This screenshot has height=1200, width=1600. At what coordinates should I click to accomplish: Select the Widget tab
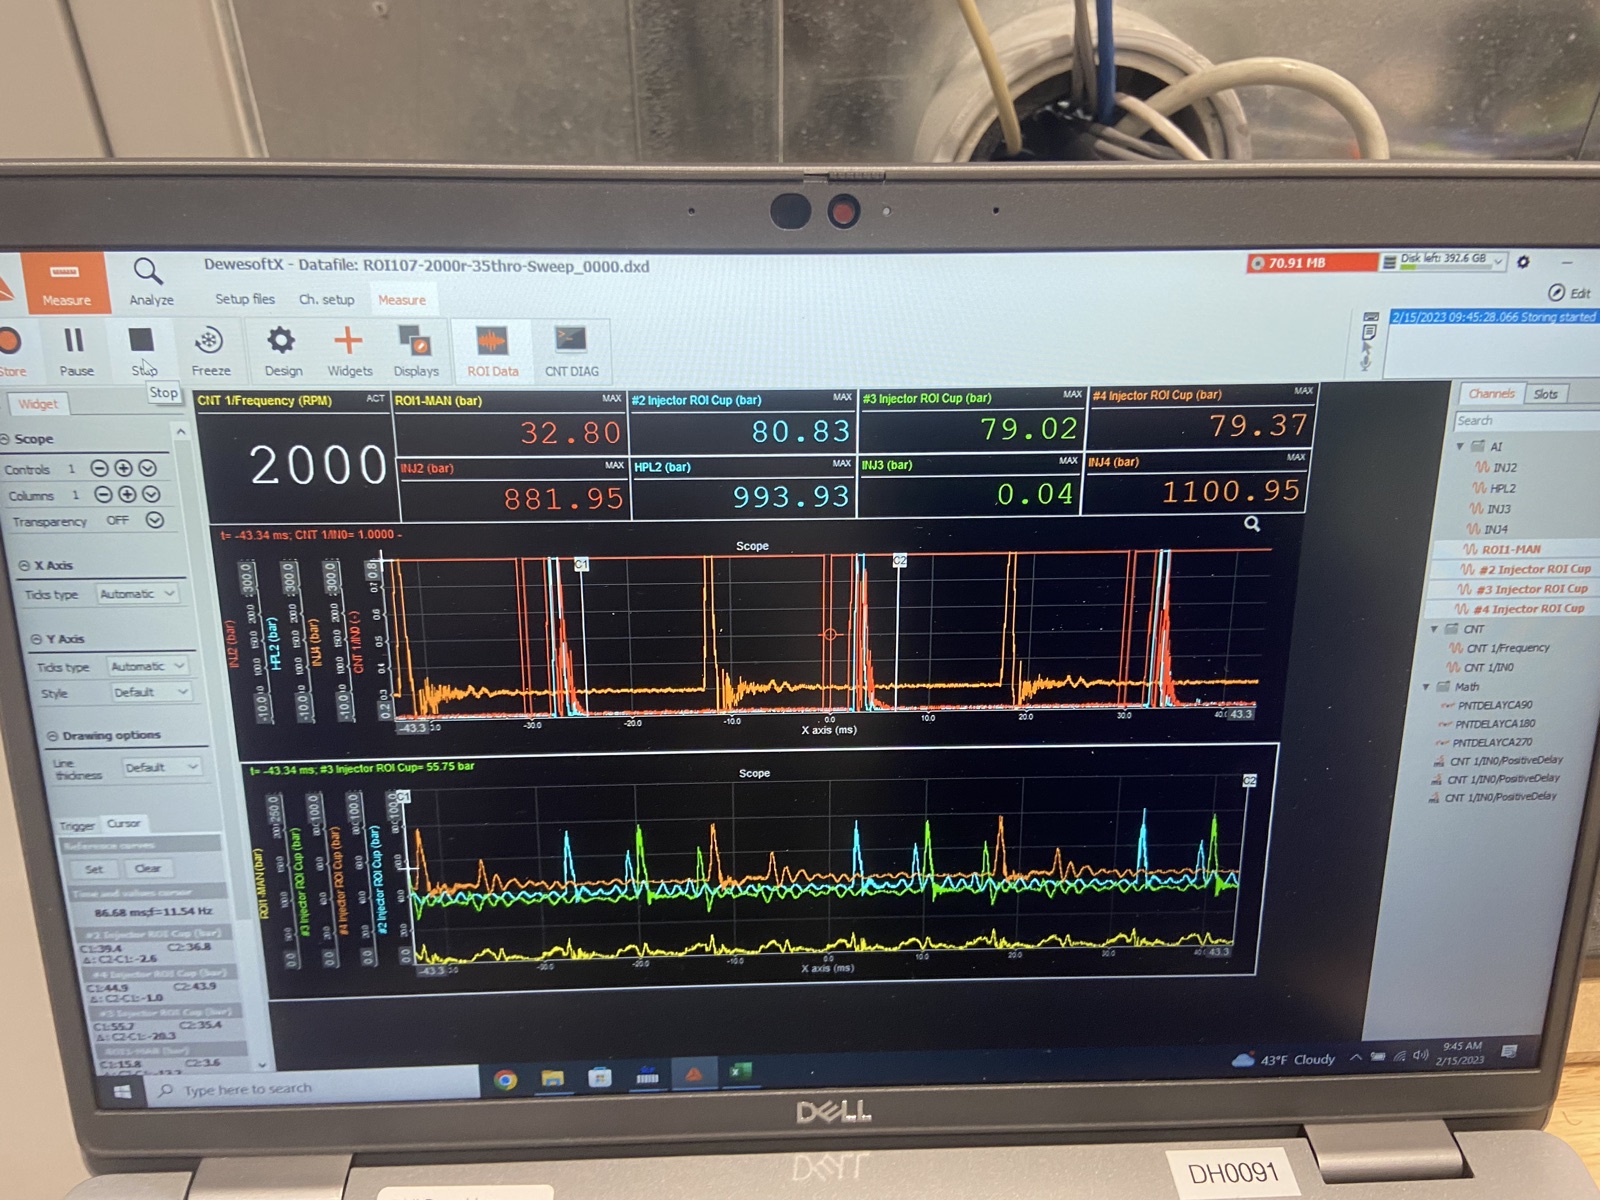coord(38,404)
